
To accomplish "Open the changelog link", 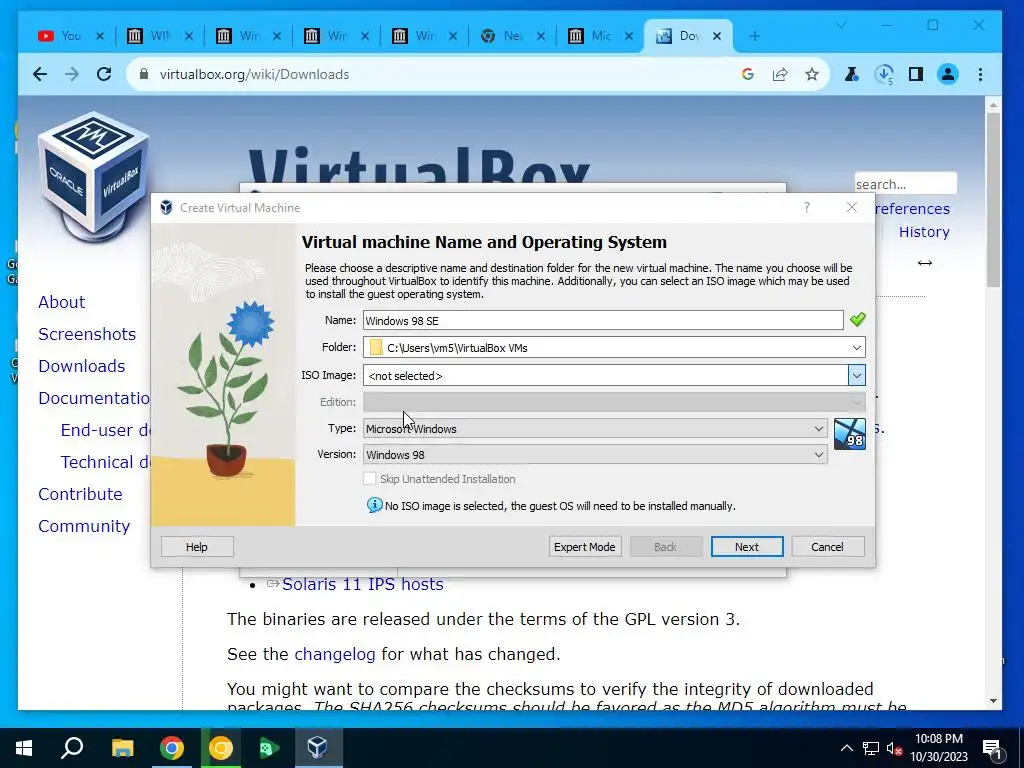I will [x=334, y=654].
